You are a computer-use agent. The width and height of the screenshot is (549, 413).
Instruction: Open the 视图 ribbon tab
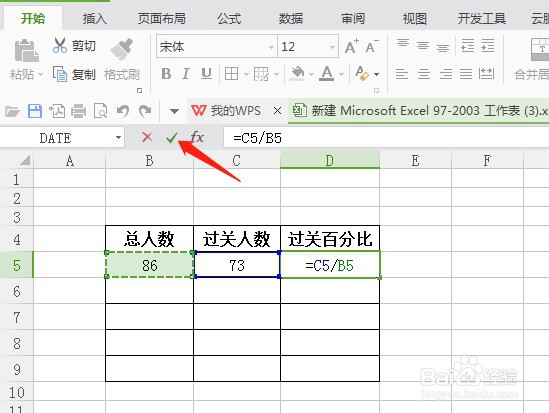click(x=415, y=18)
